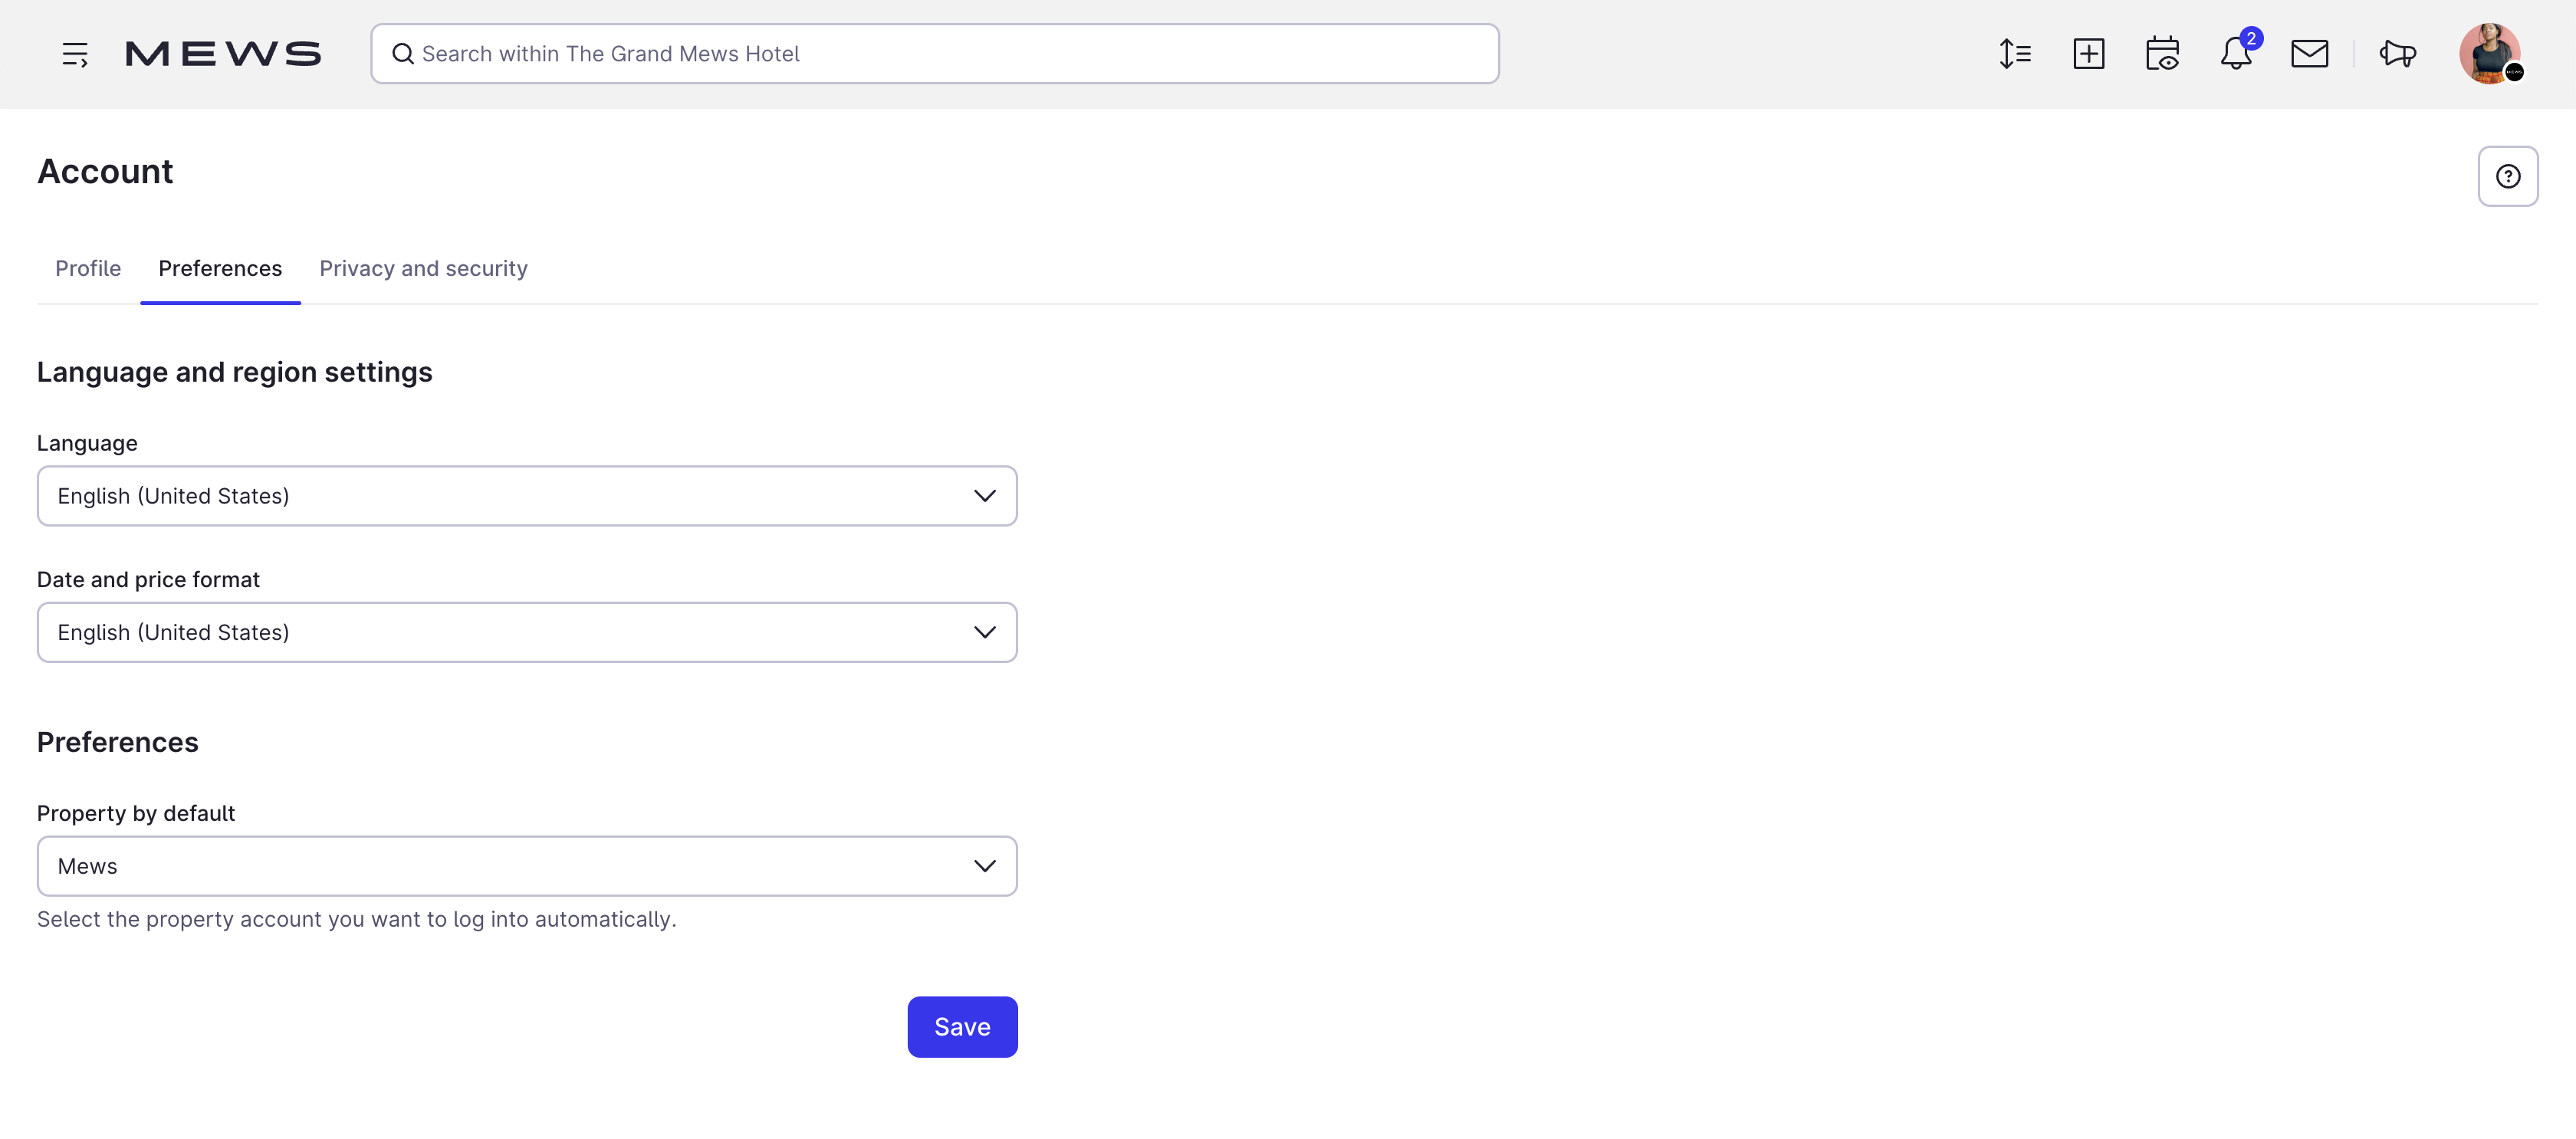2576x1139 pixels.
Task: Open the Language dropdown
Action: click(x=527, y=495)
